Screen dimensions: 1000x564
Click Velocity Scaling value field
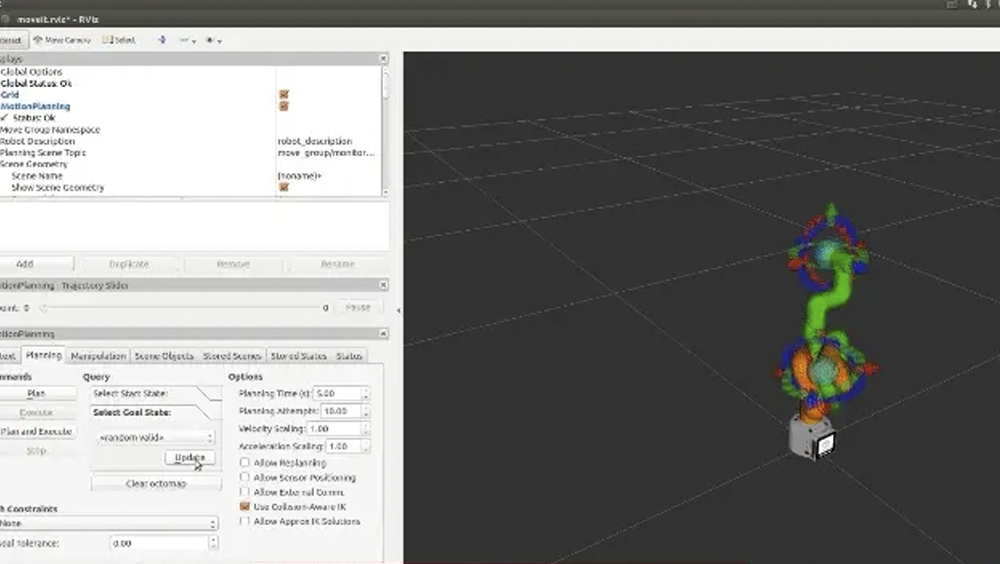334,429
